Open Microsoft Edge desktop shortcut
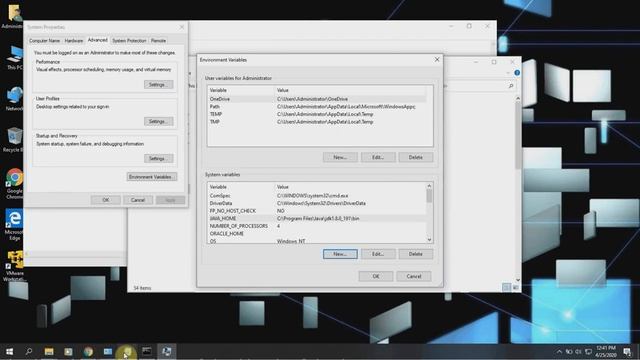 click(x=14, y=224)
